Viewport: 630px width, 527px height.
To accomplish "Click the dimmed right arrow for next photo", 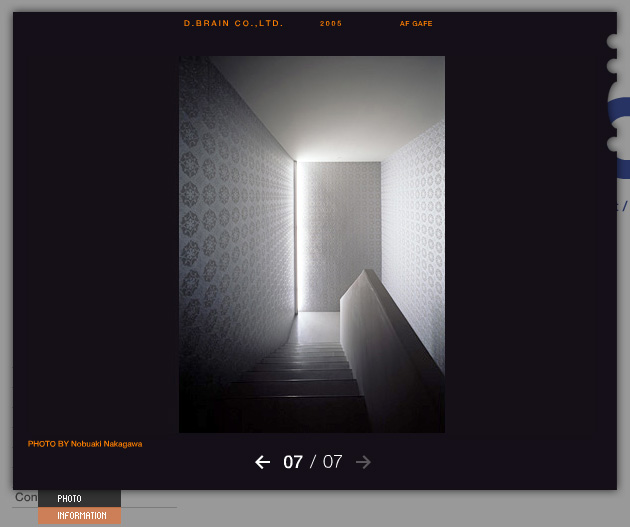I will [363, 462].
